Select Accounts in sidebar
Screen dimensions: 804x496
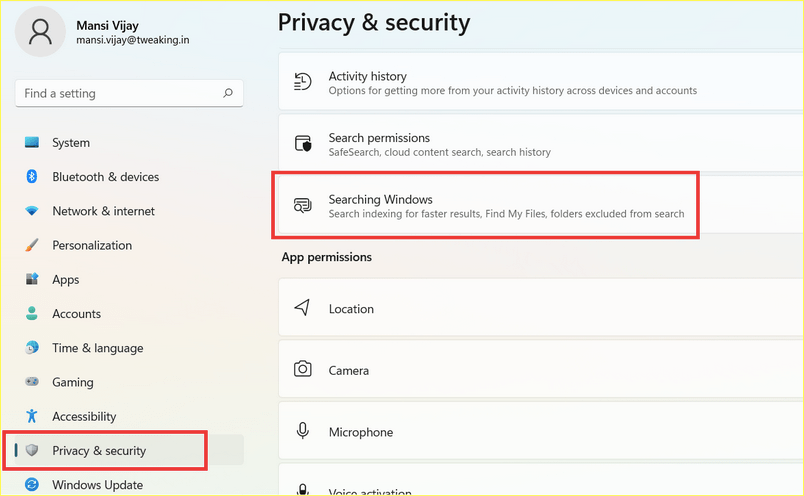pyautogui.click(x=129, y=313)
